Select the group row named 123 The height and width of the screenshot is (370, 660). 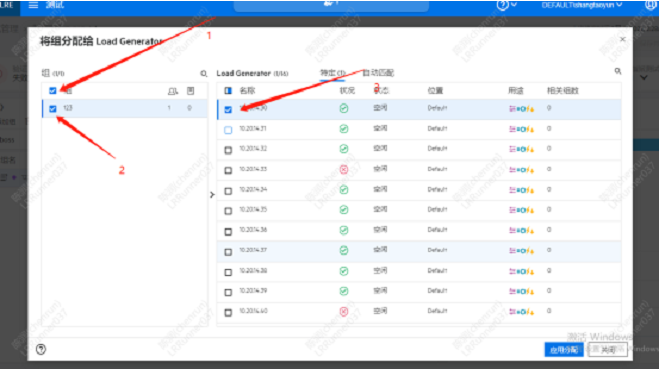(x=125, y=108)
